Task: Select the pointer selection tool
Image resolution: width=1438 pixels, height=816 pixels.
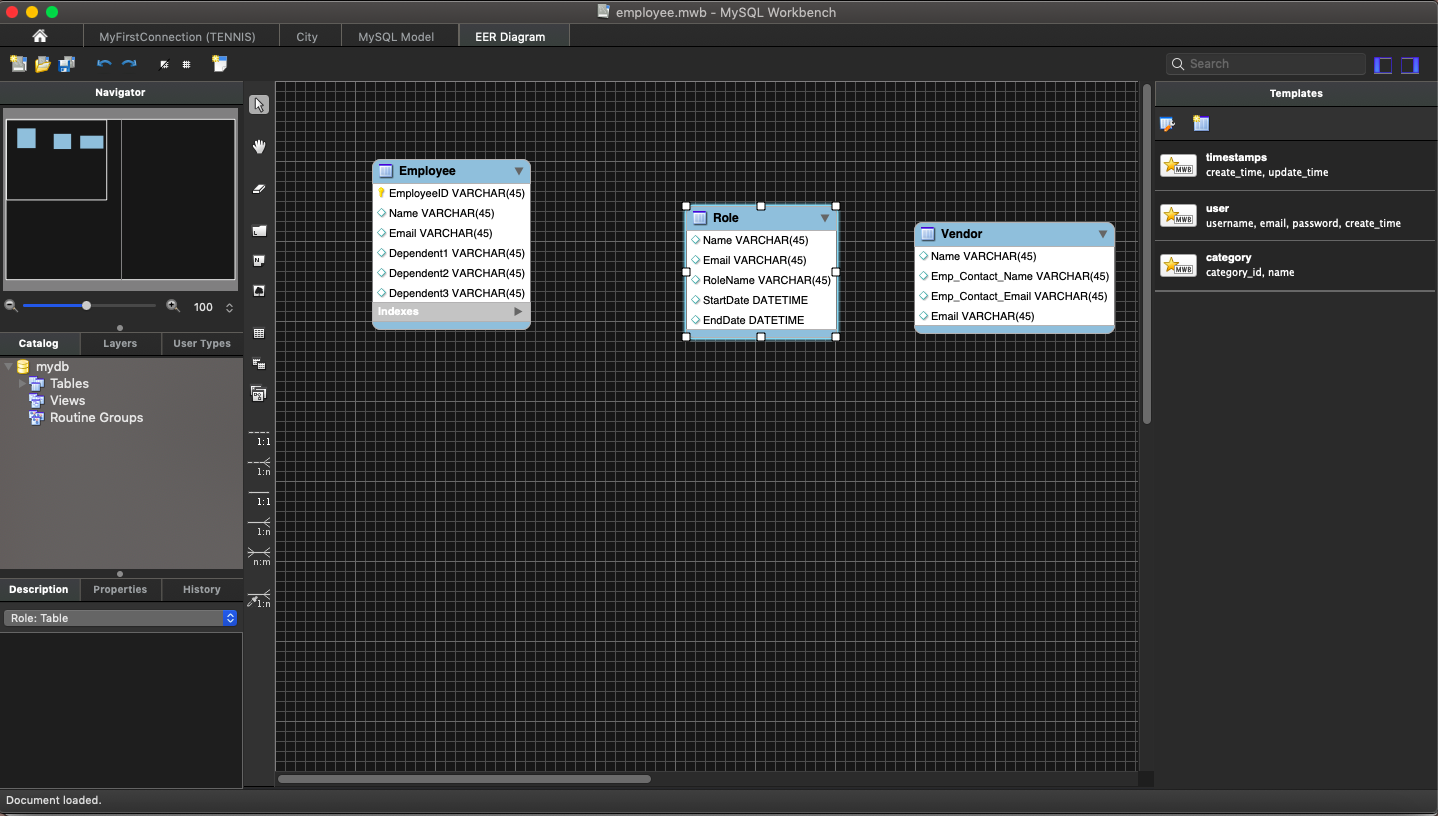Action: pos(259,105)
